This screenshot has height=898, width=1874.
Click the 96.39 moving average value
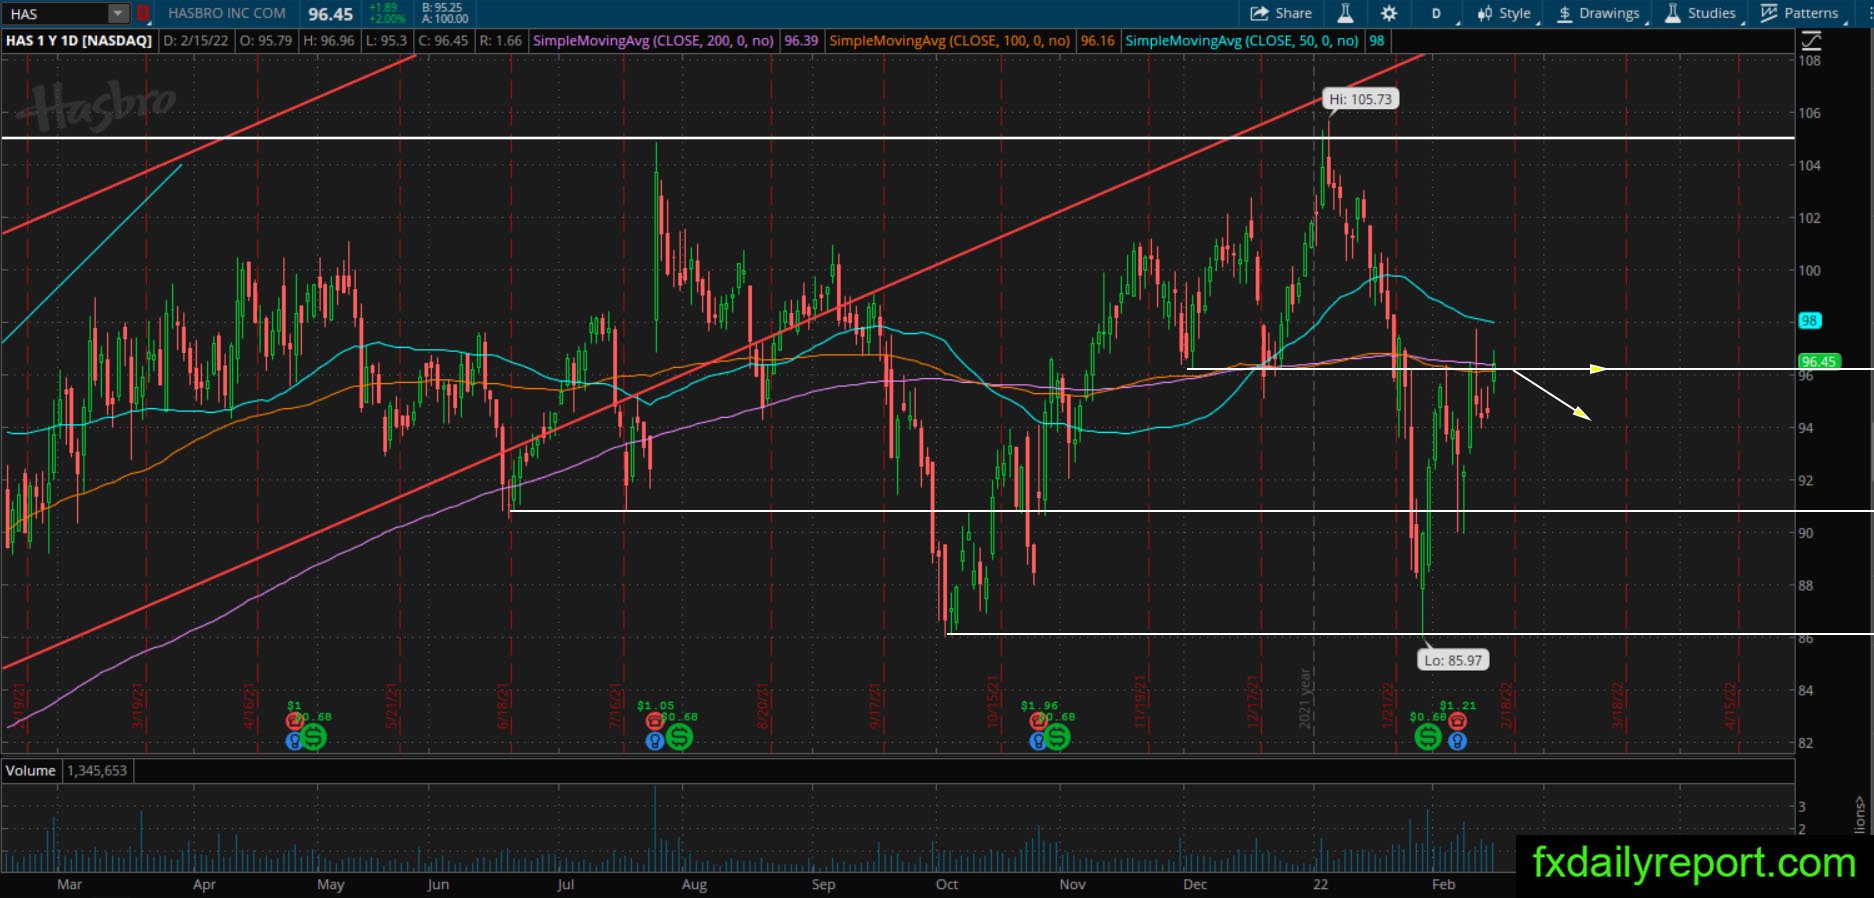(801, 41)
